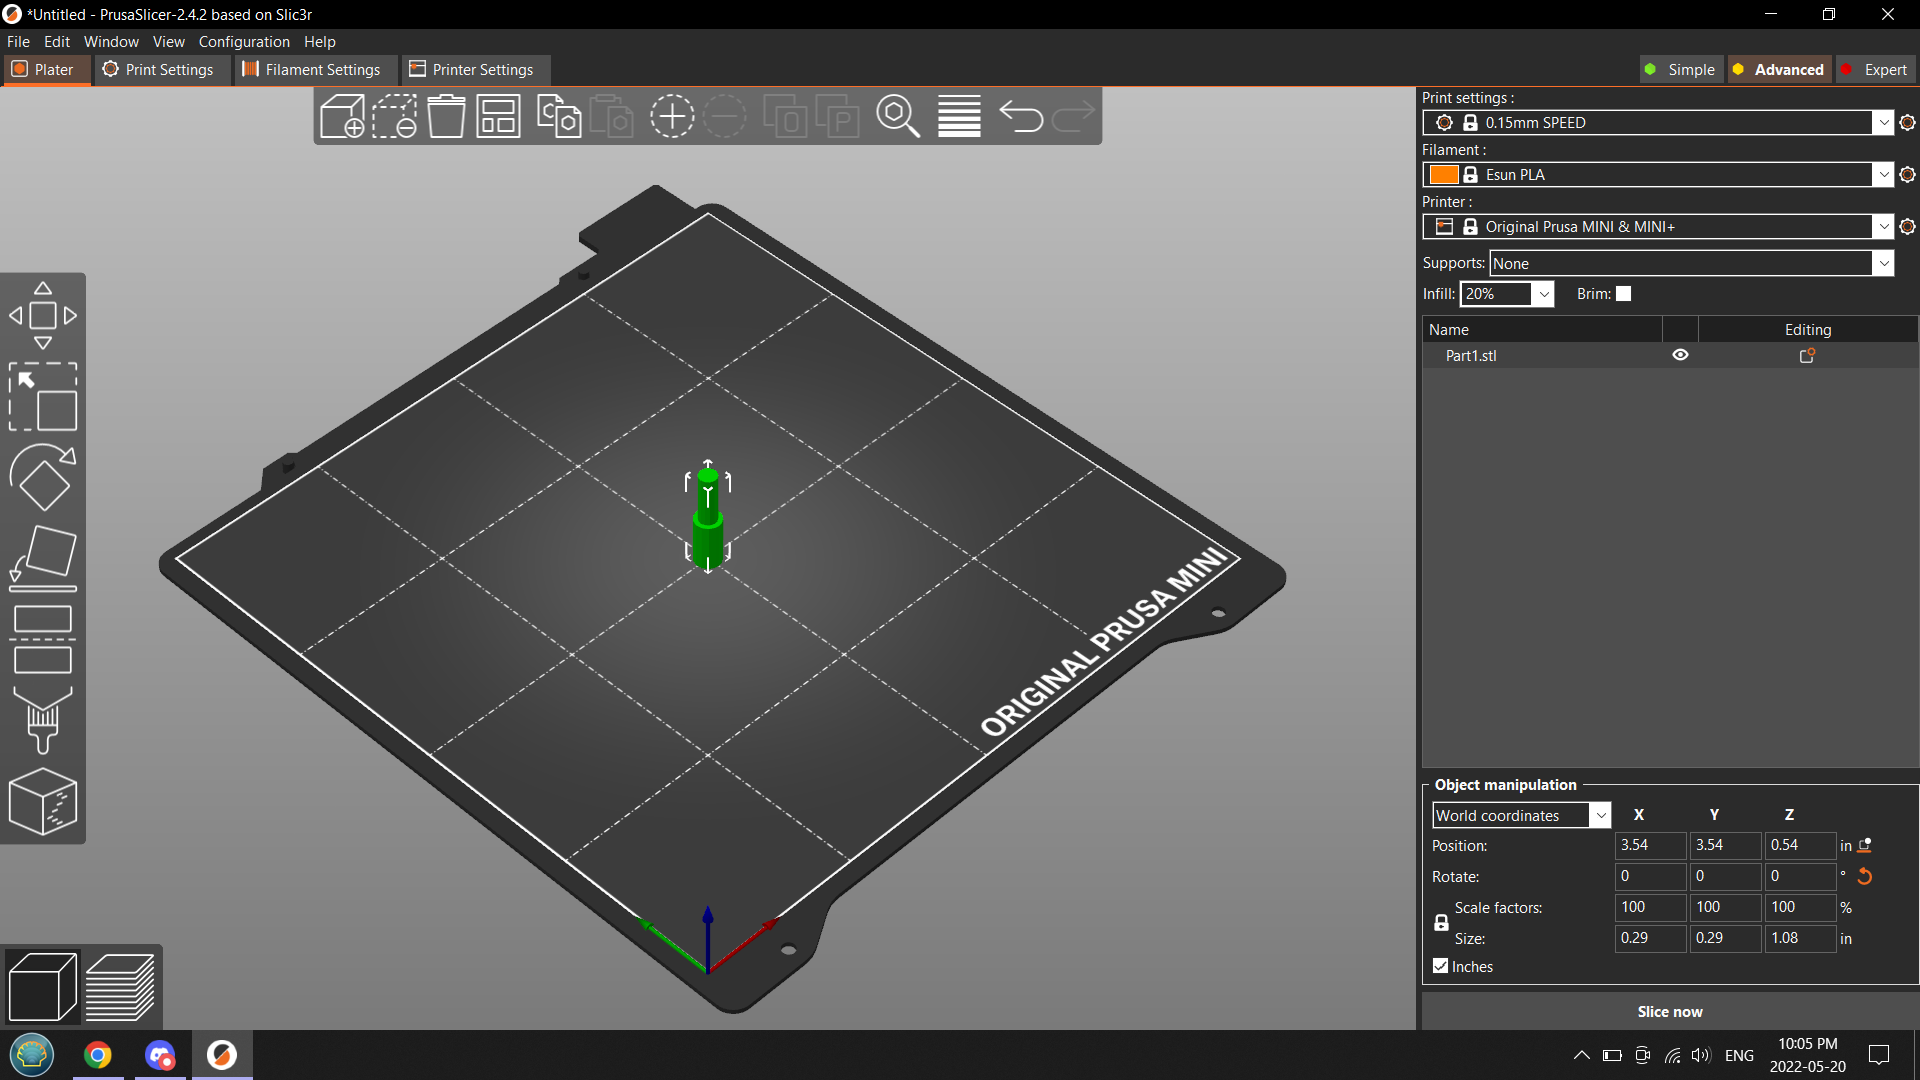Click the Remove instance minus icon
Screen dimensions: 1920x1080
pos(724,116)
